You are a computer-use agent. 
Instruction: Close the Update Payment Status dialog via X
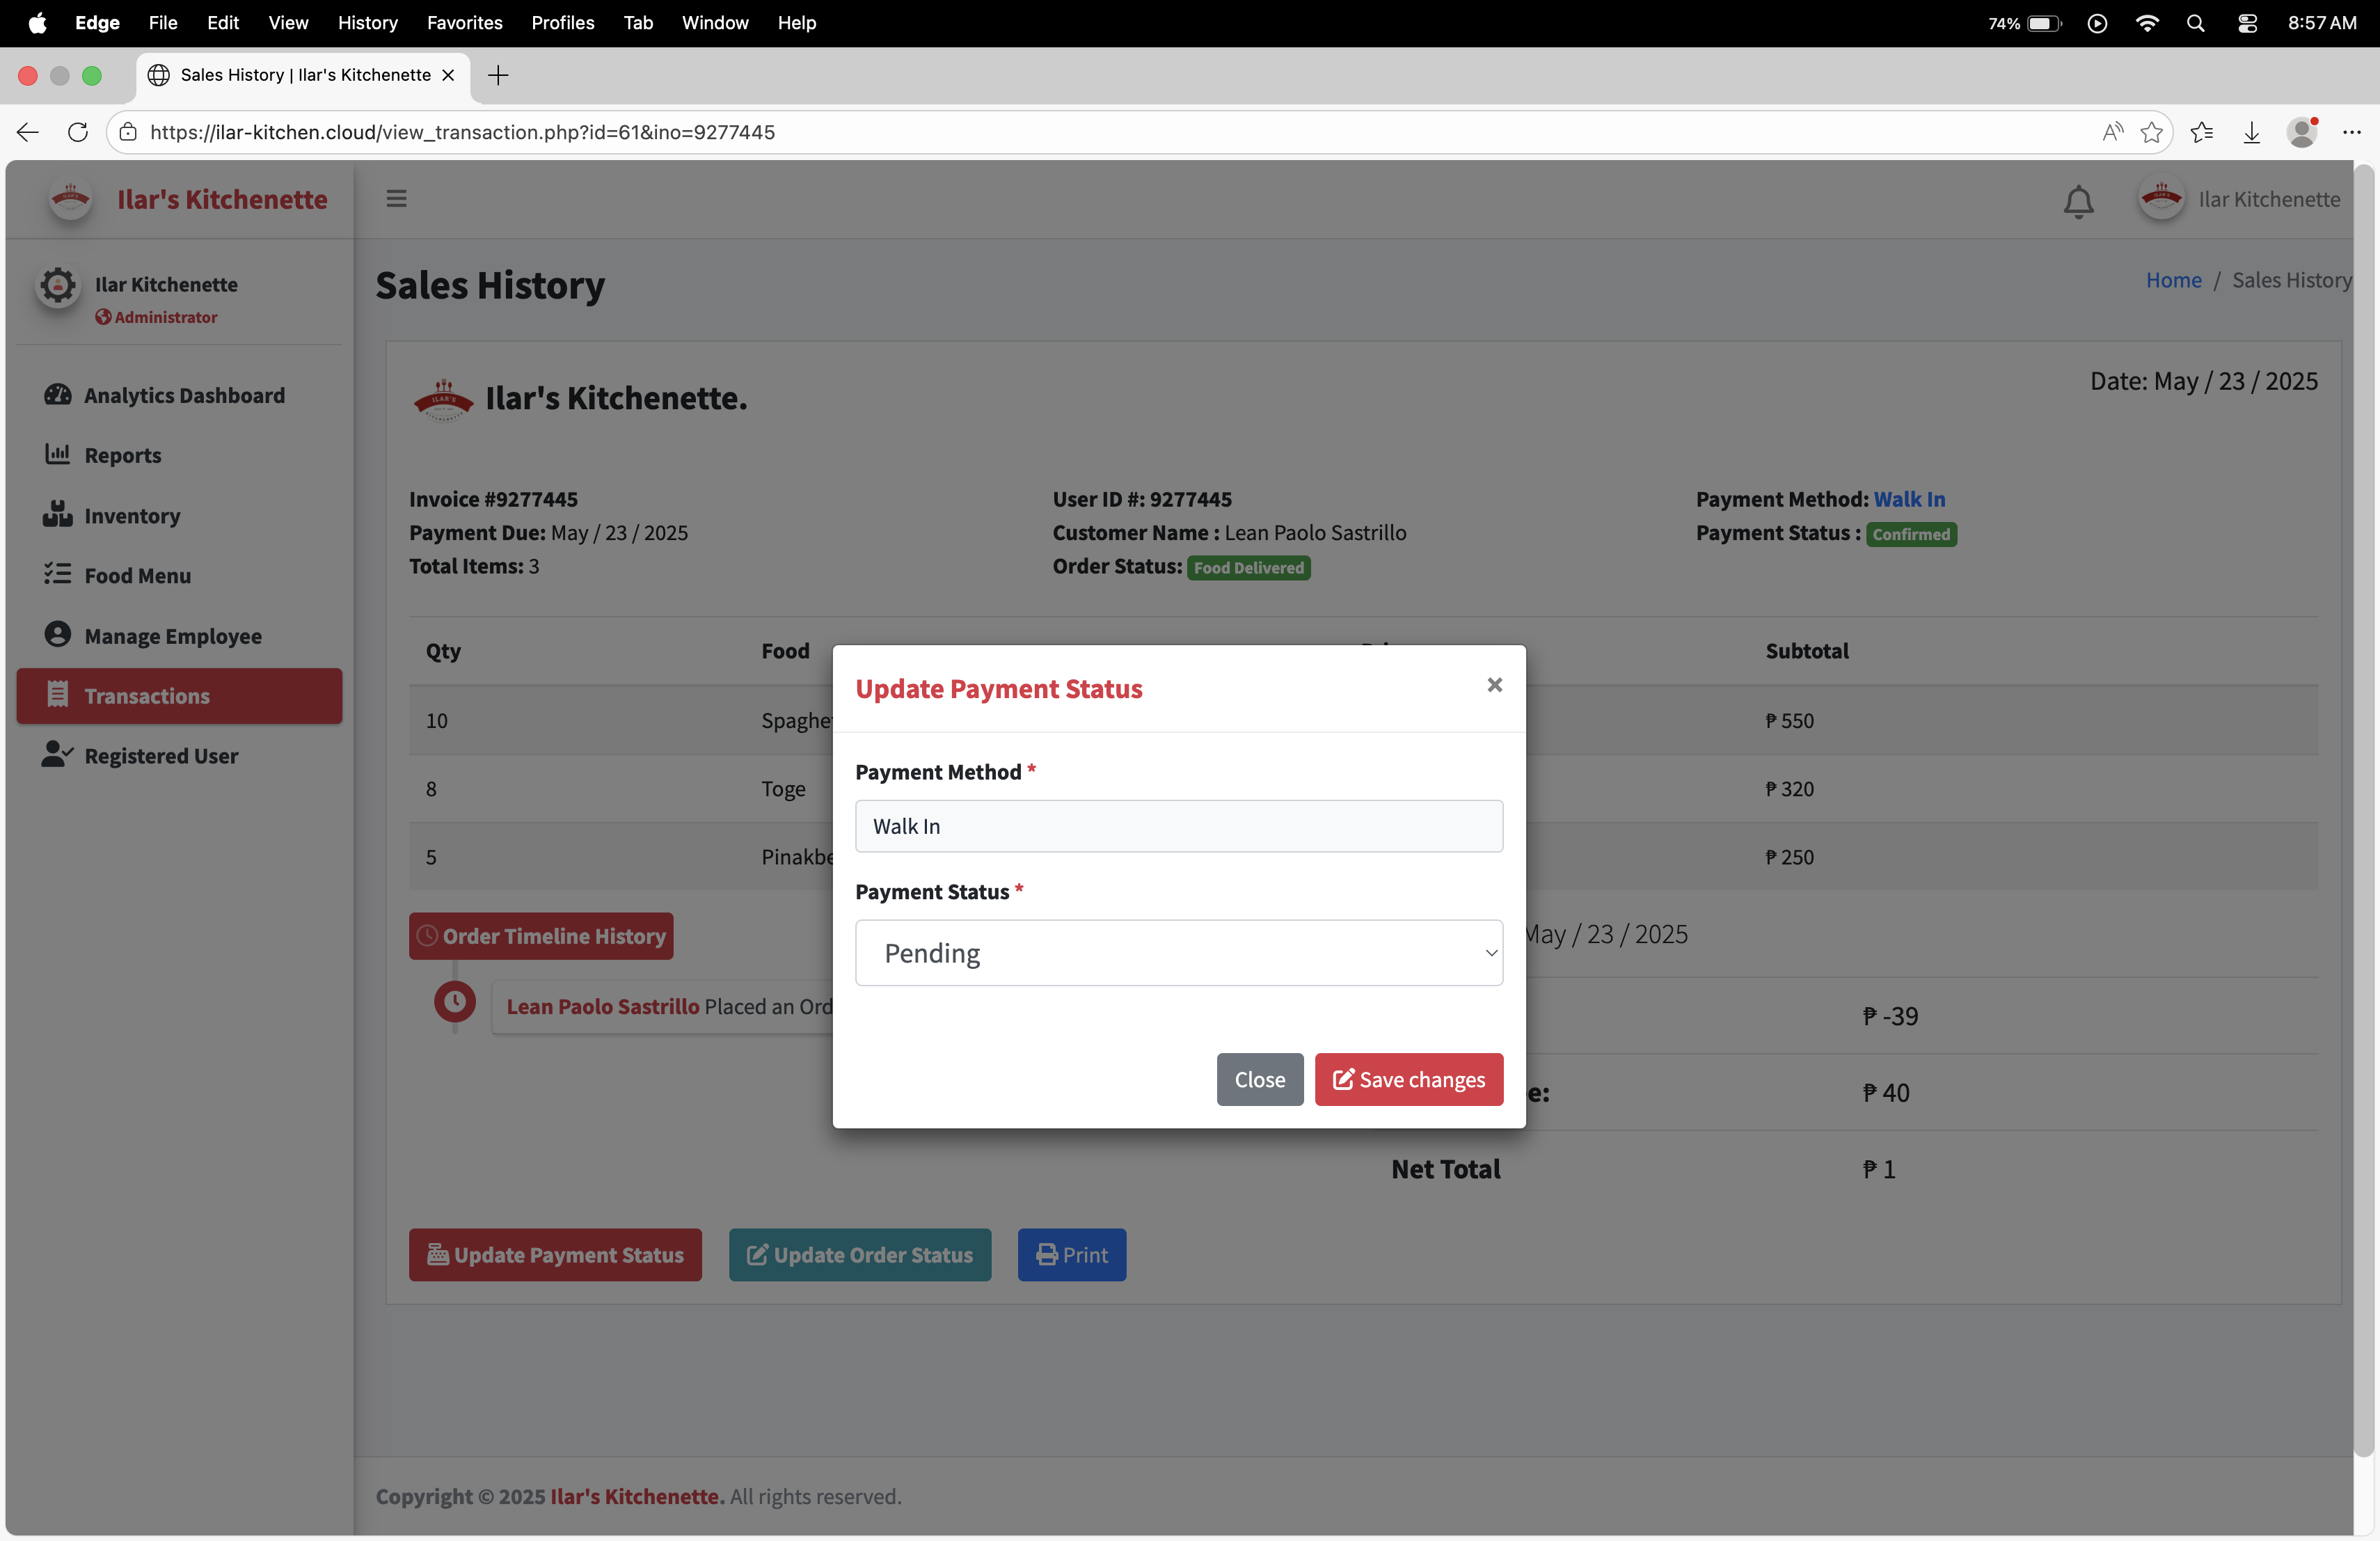[x=1494, y=685]
